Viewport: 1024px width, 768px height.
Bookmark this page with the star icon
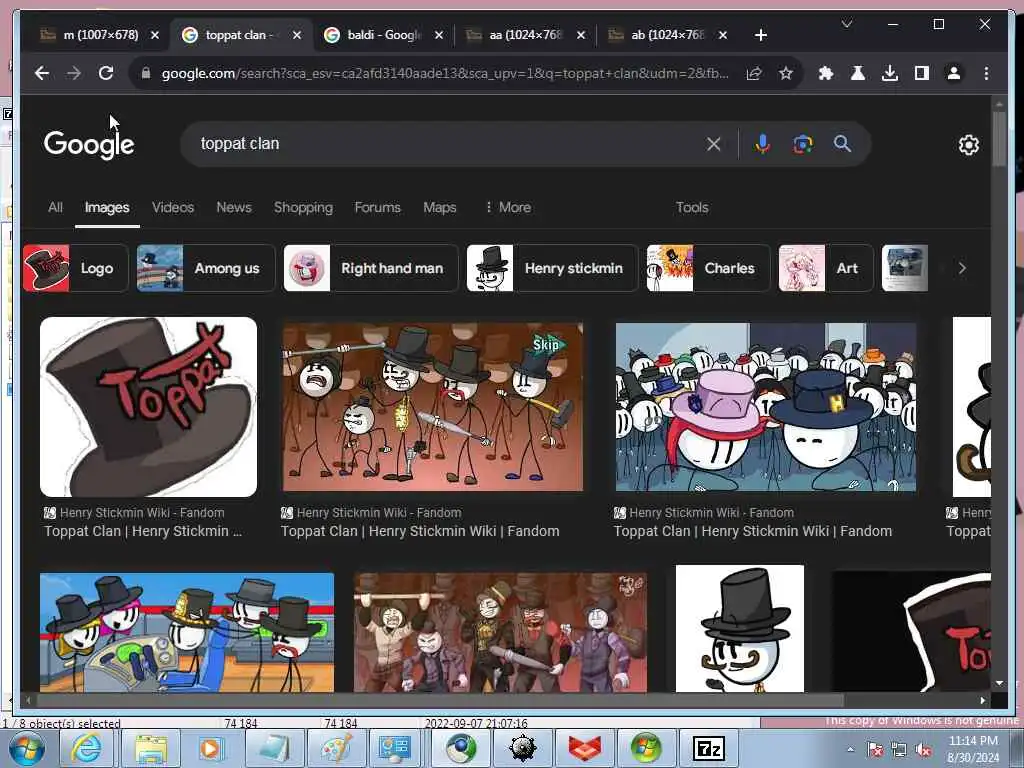[x=786, y=73]
